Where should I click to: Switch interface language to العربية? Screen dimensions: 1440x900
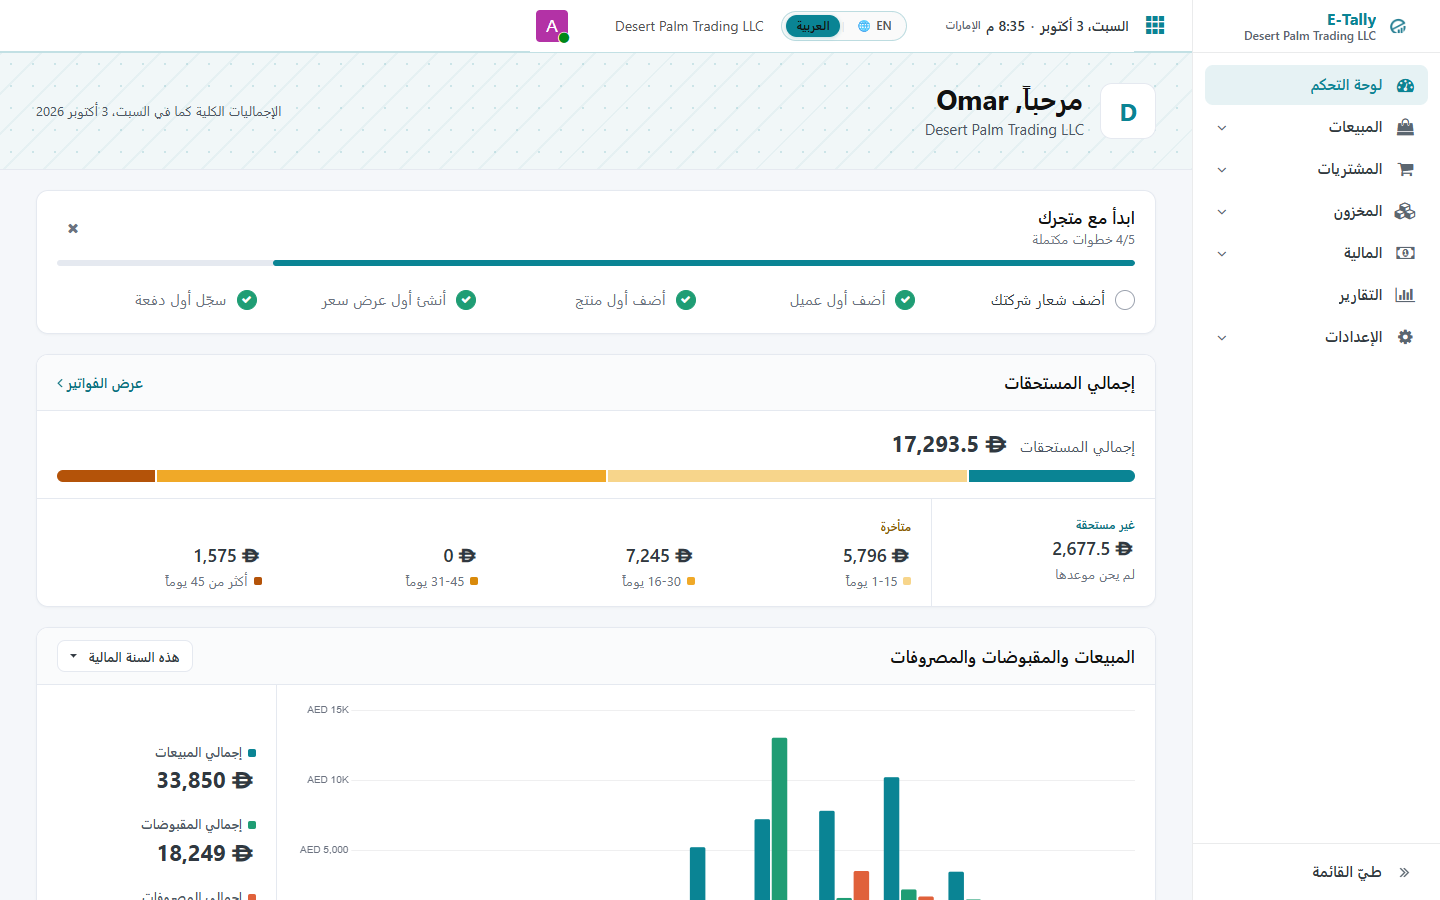[813, 26]
